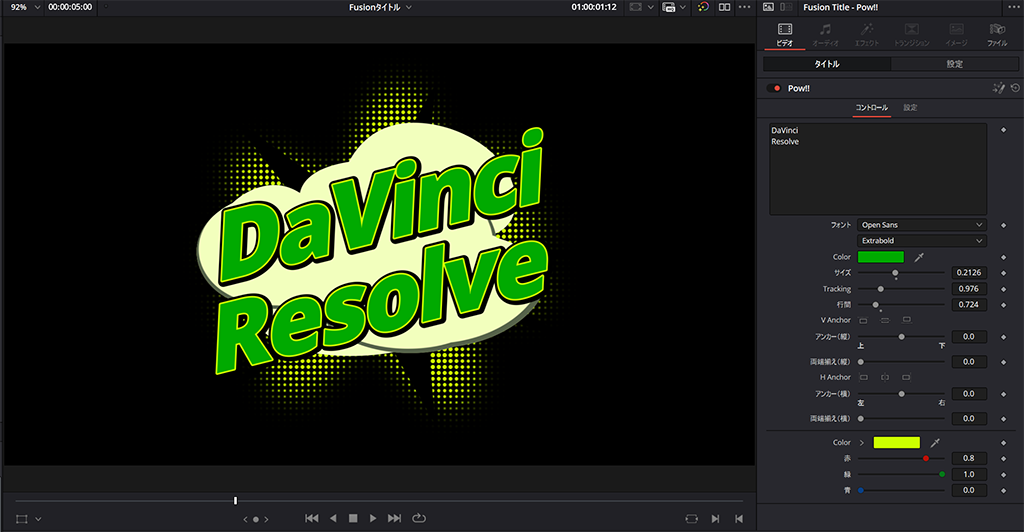Click the 00:00:05:00 duration timecode
The height and width of the screenshot is (532, 1024).
point(70,7)
